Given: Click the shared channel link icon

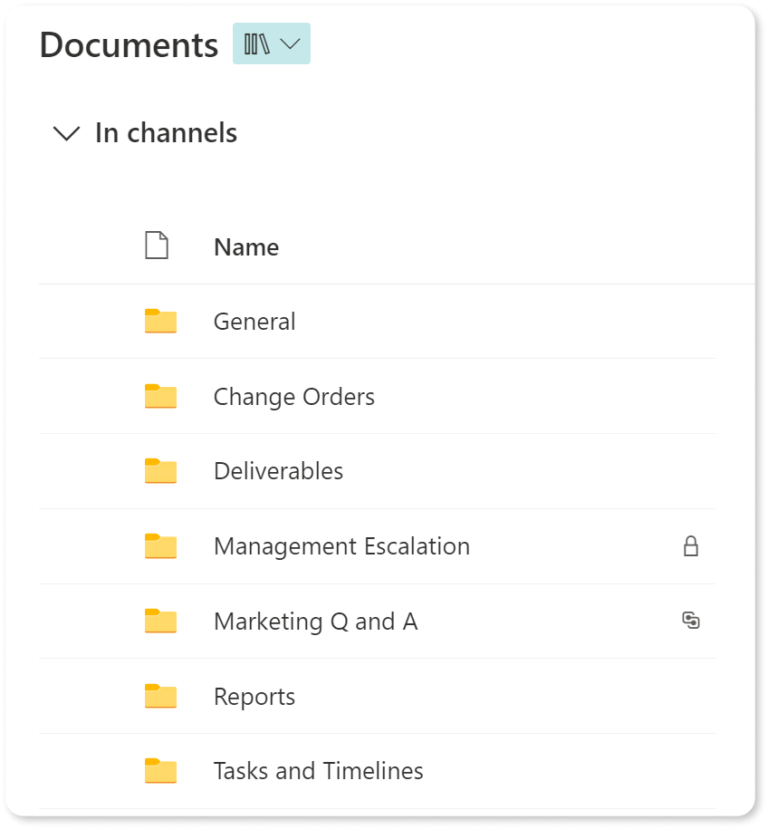Looking at the screenshot, I should (690, 621).
